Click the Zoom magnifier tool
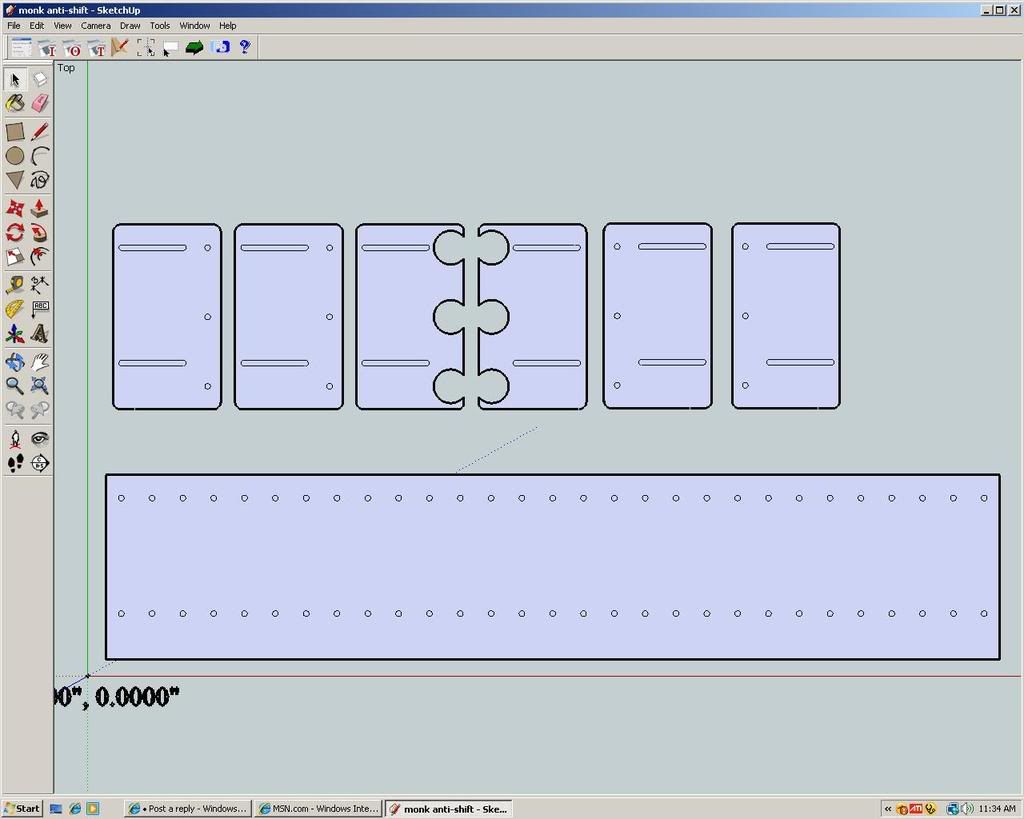This screenshot has width=1024, height=819. (x=15, y=385)
